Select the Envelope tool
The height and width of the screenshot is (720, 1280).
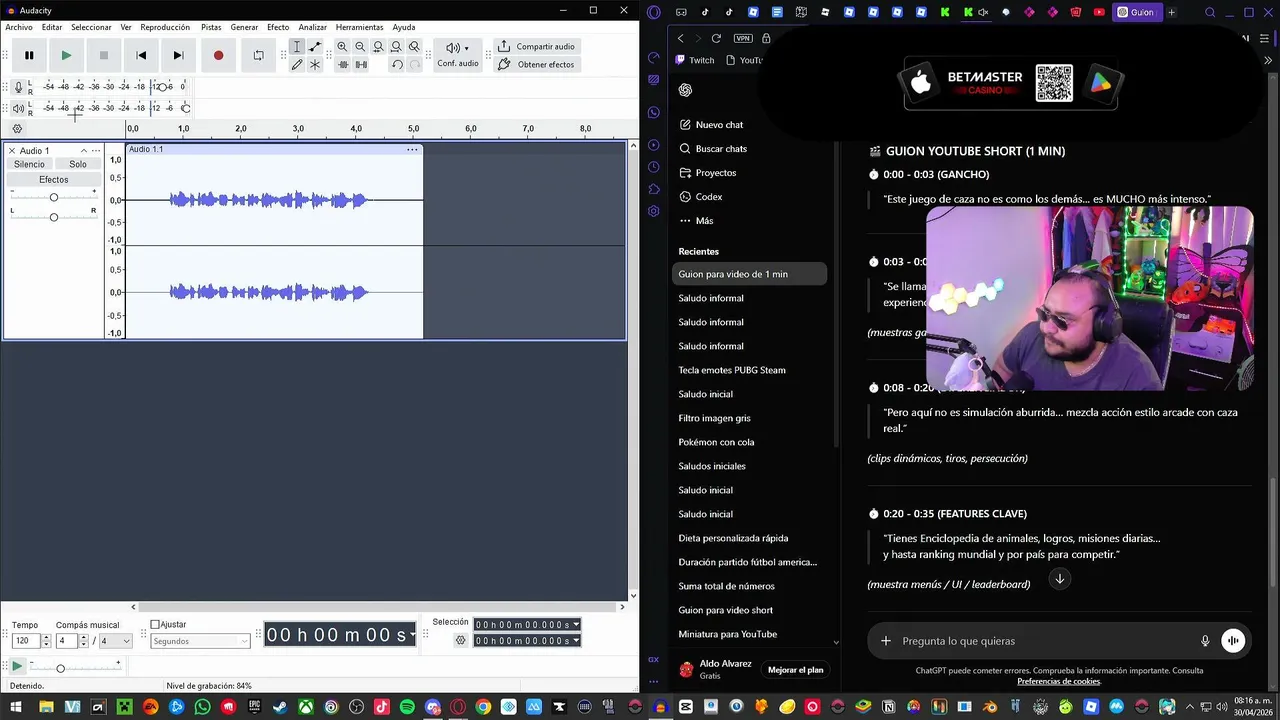(x=315, y=47)
